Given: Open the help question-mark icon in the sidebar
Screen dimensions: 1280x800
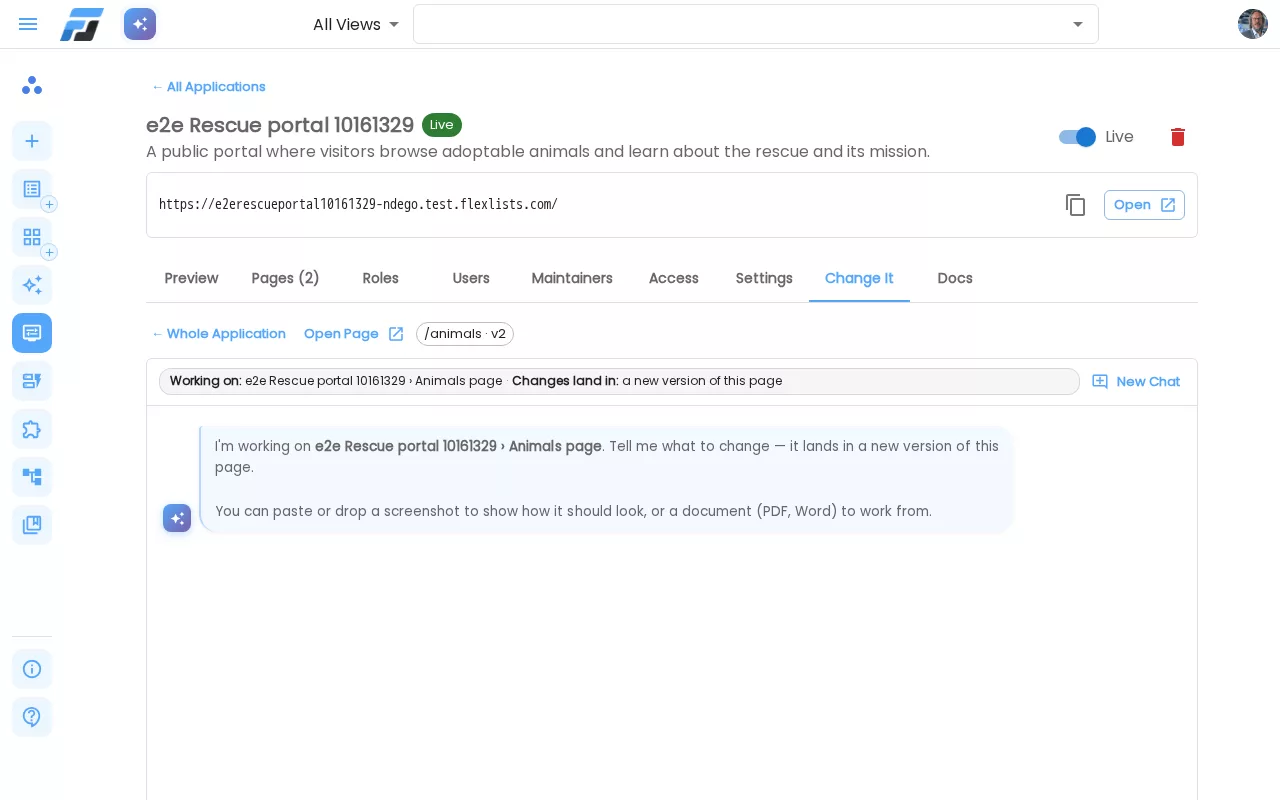Looking at the screenshot, I should [x=32, y=717].
